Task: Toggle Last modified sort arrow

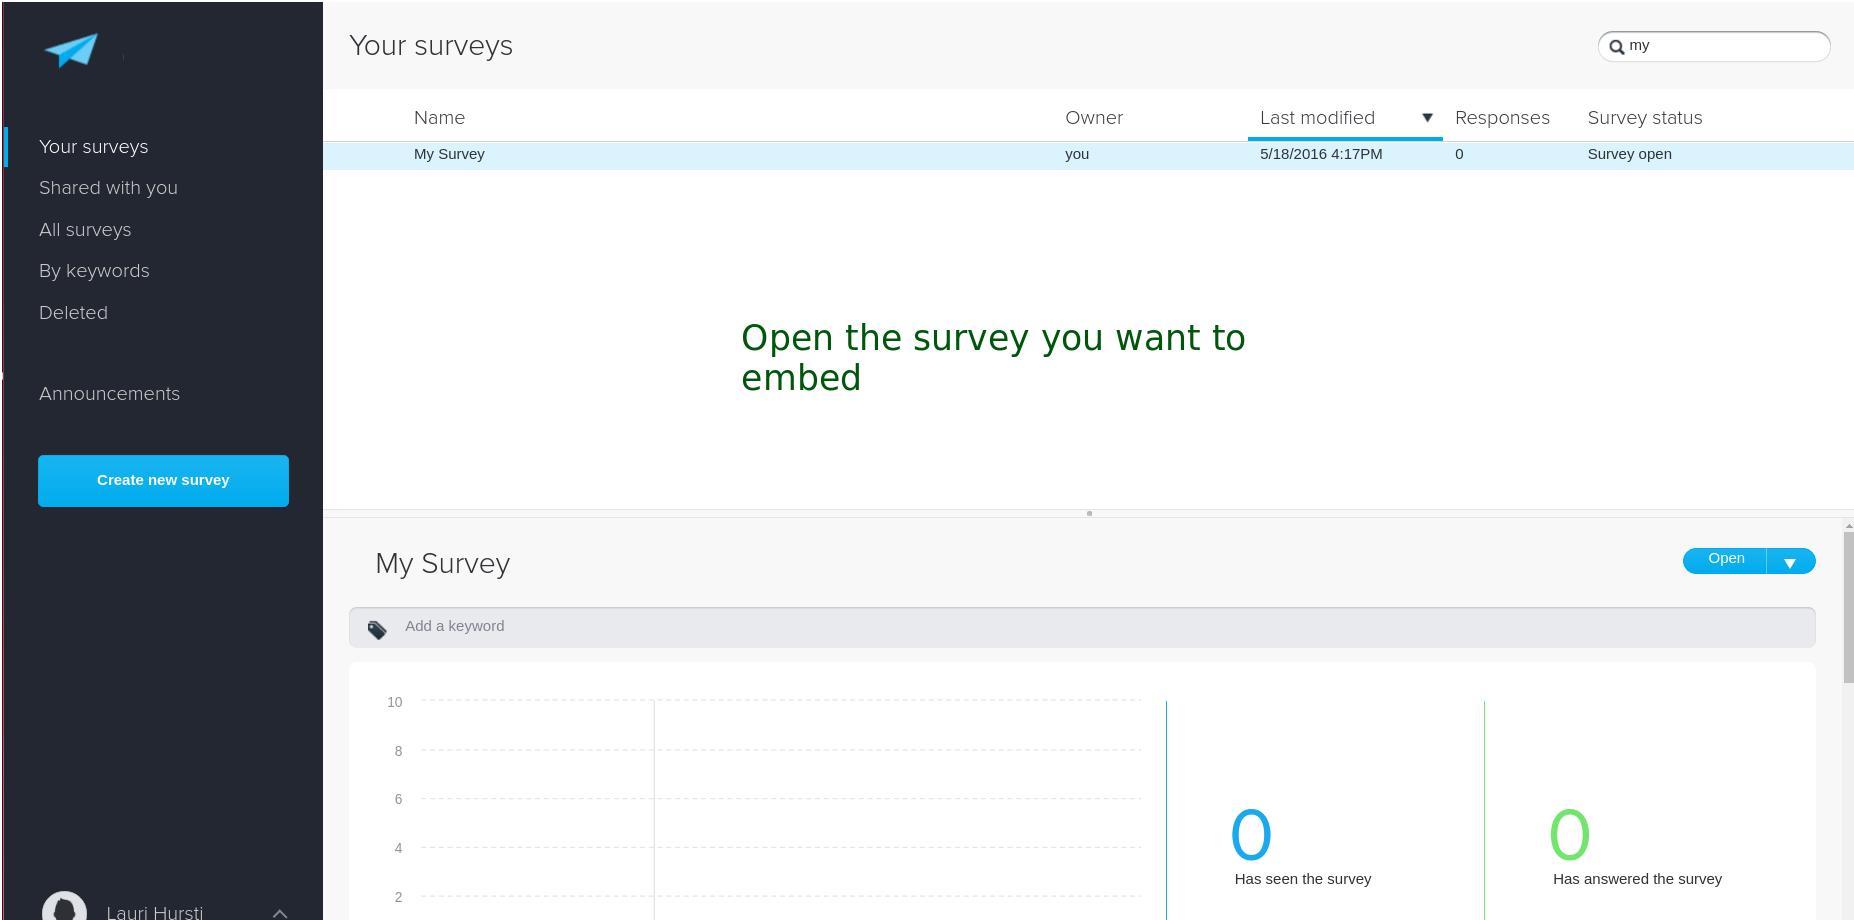Action: tap(1427, 118)
